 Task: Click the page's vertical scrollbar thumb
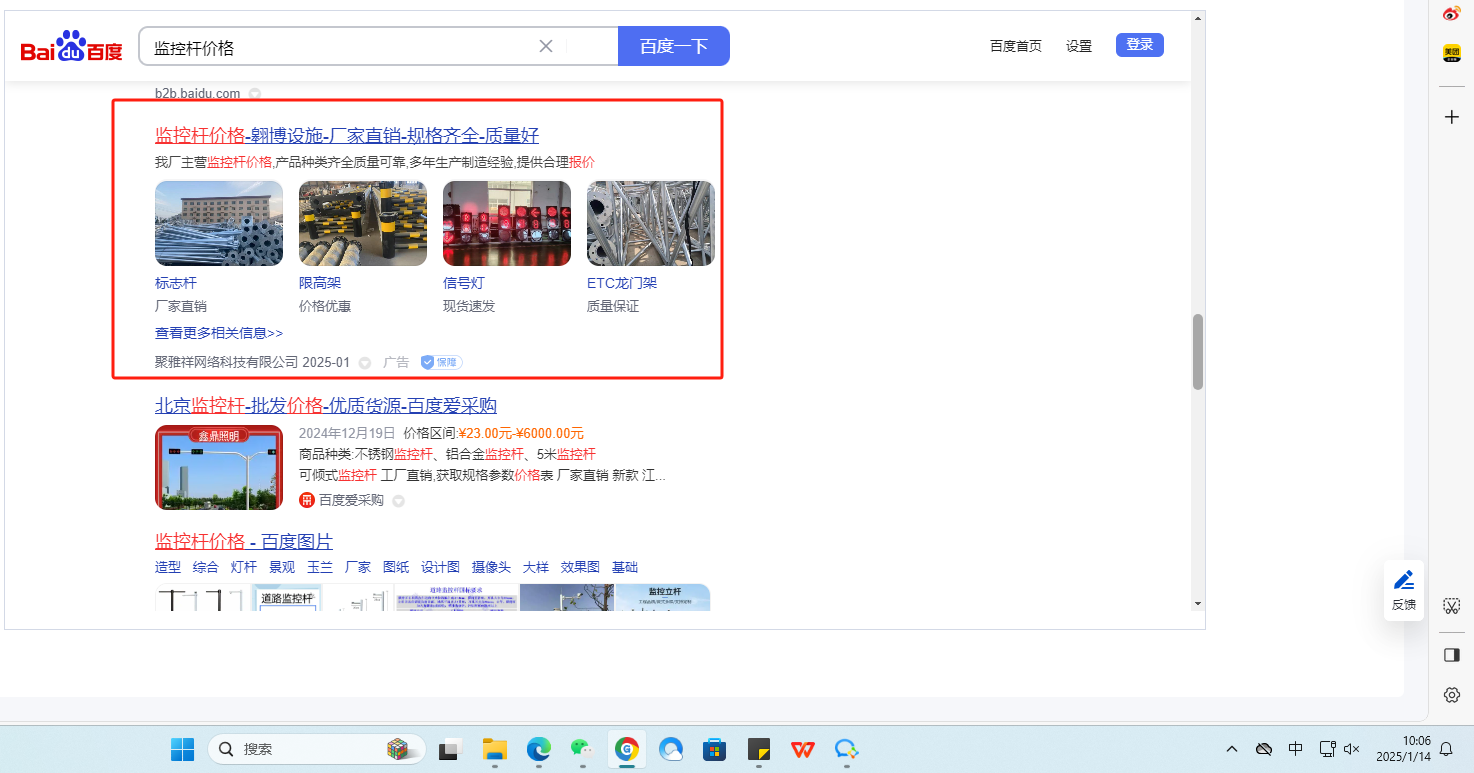tap(1198, 352)
